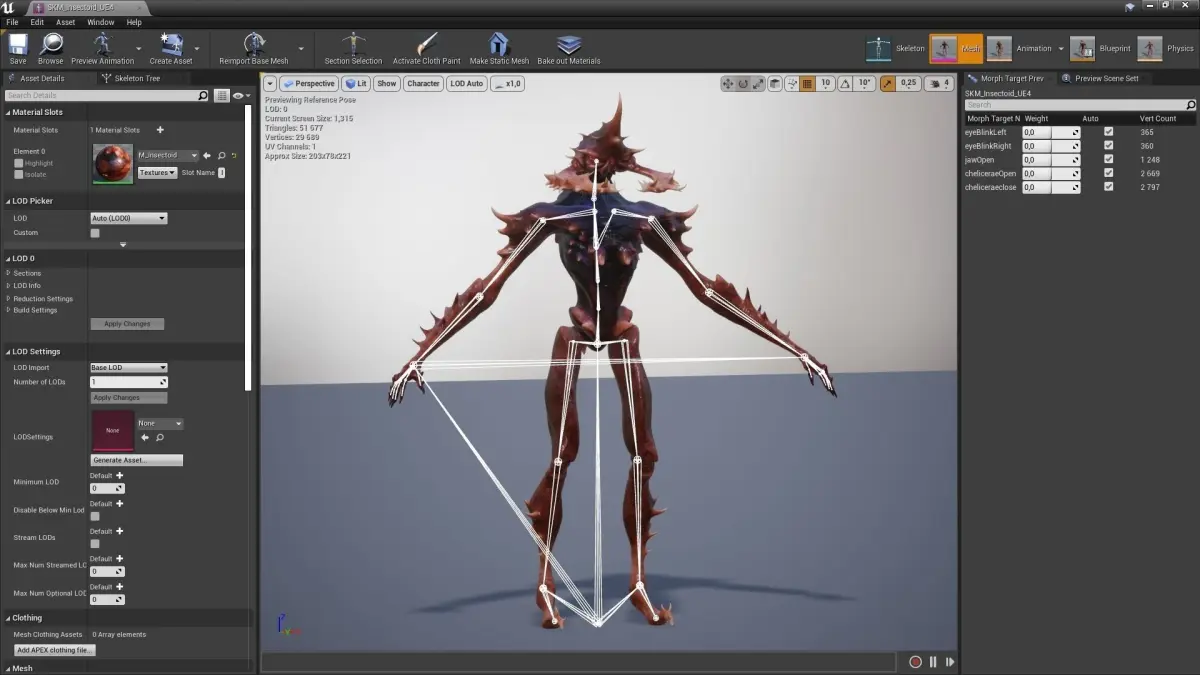Select the rotate gizmo mode in viewport
The height and width of the screenshot is (675, 1200).
pyautogui.click(x=743, y=84)
